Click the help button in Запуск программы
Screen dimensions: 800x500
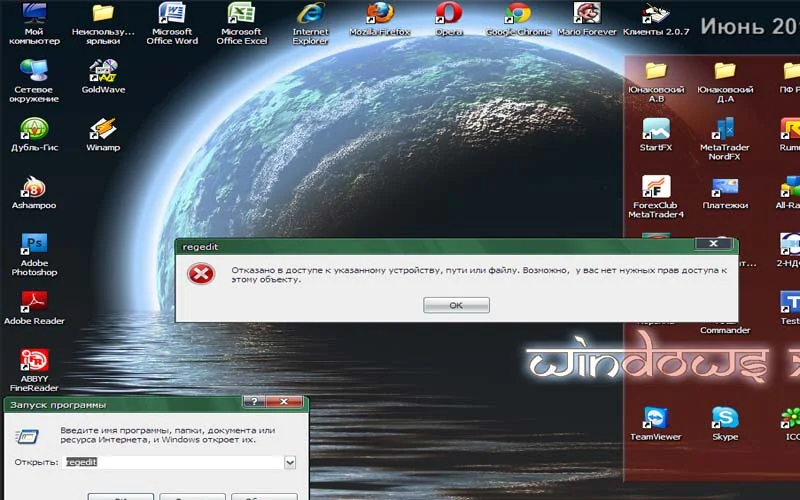pos(254,402)
